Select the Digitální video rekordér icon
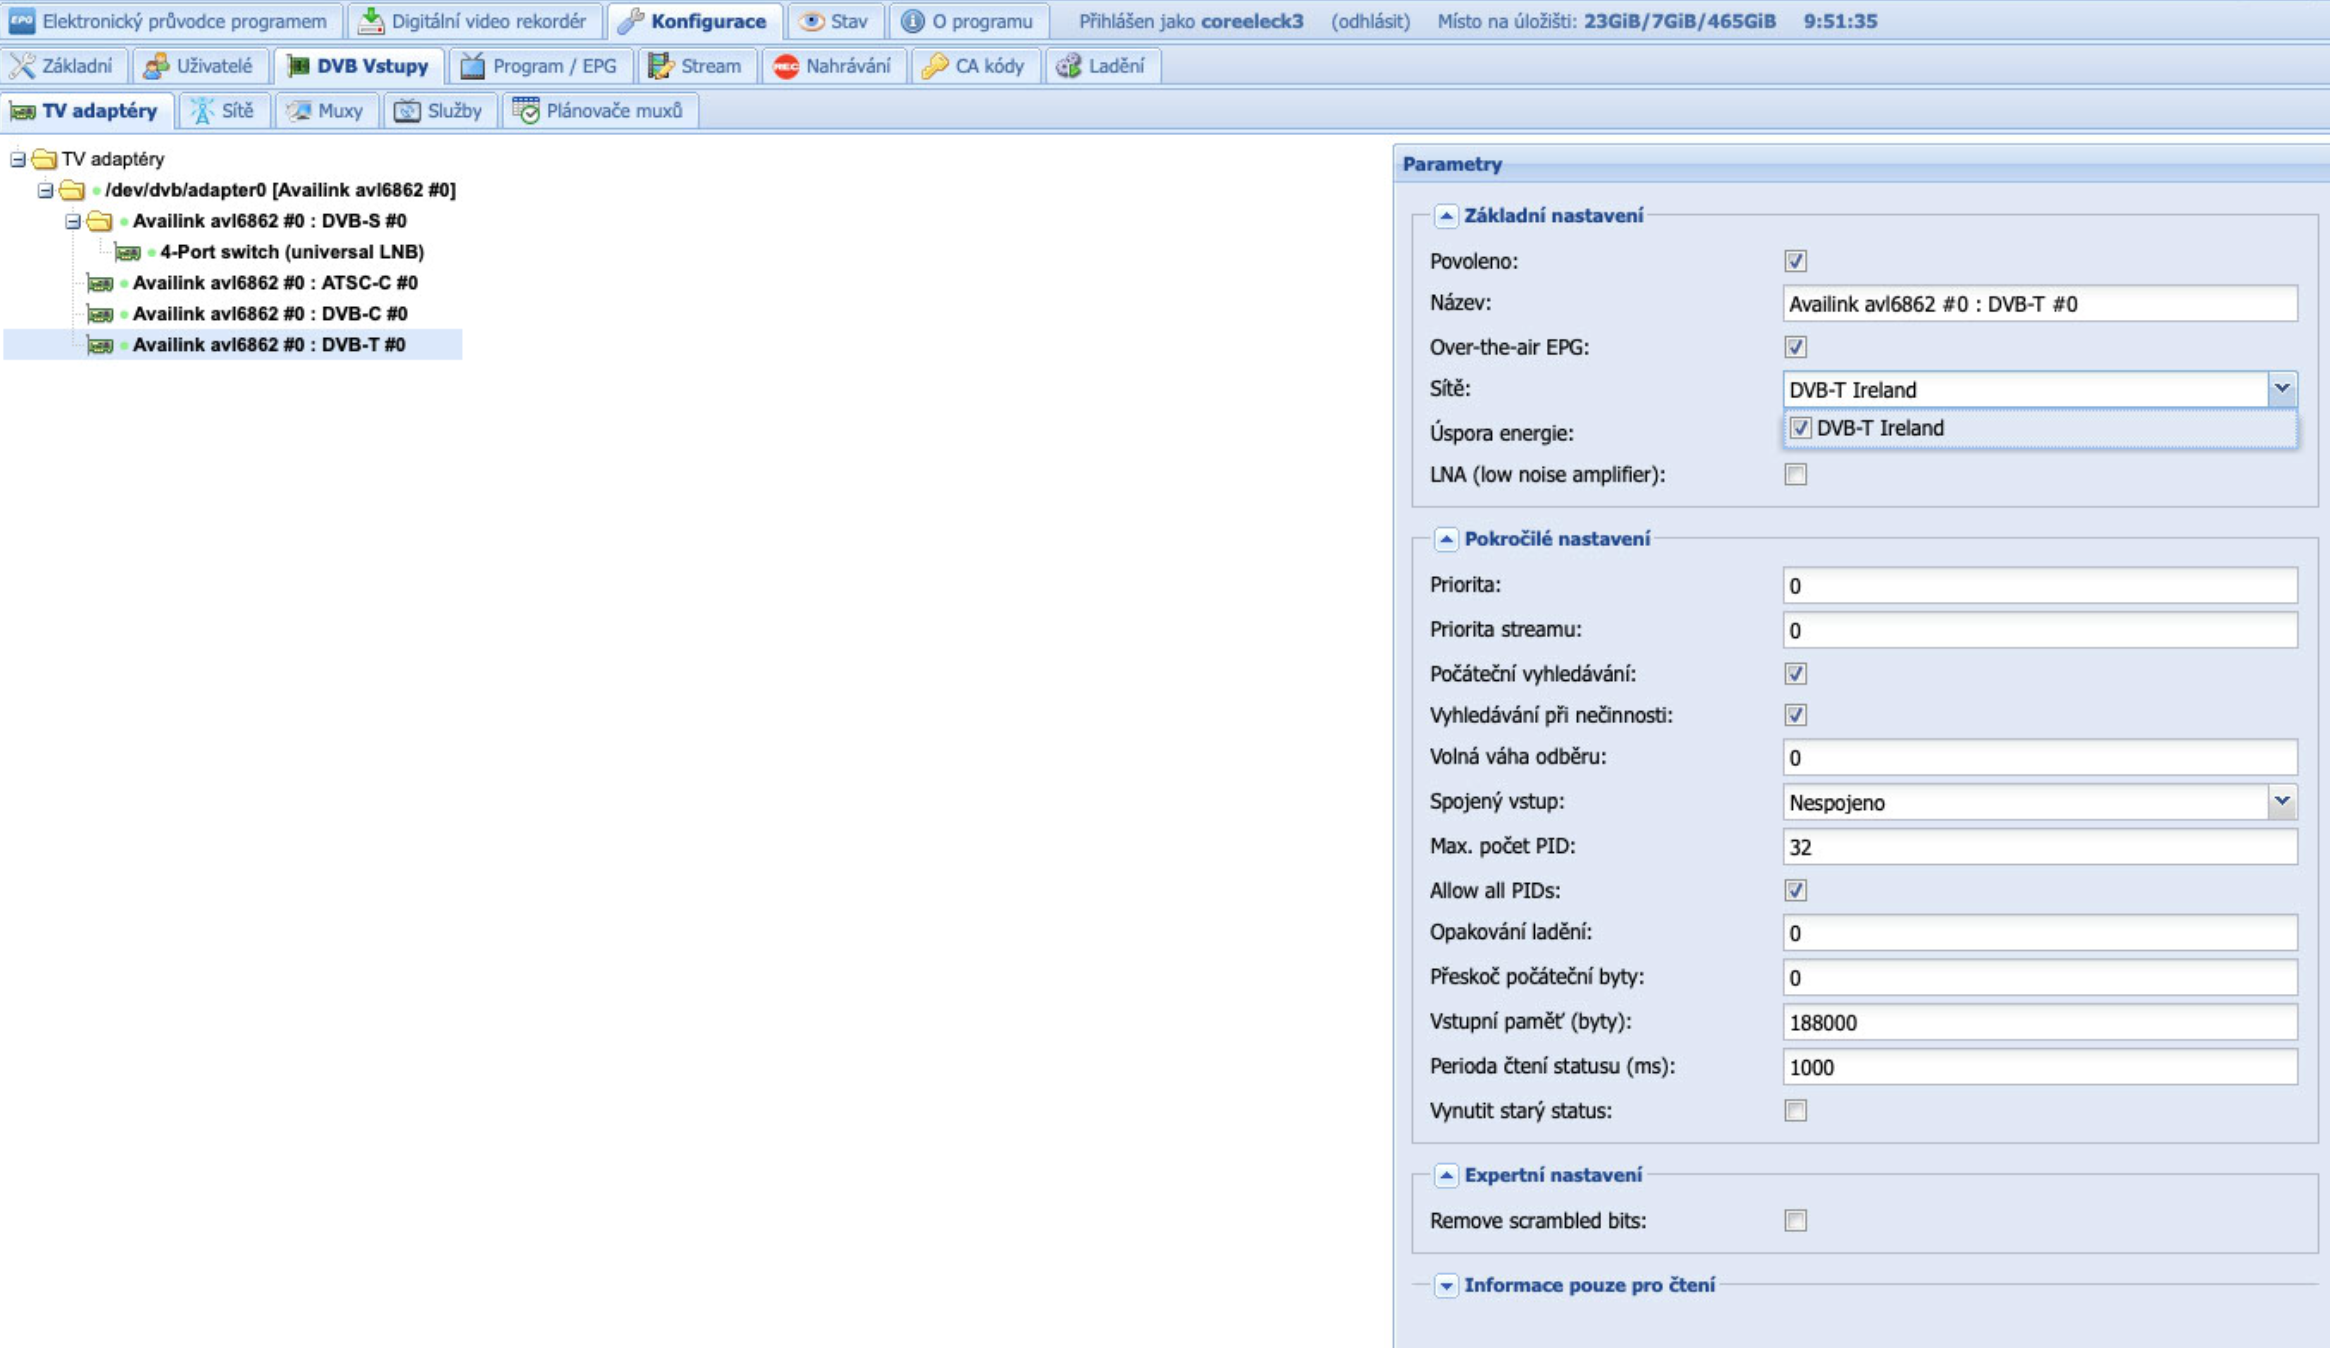2330x1348 pixels. click(x=371, y=21)
